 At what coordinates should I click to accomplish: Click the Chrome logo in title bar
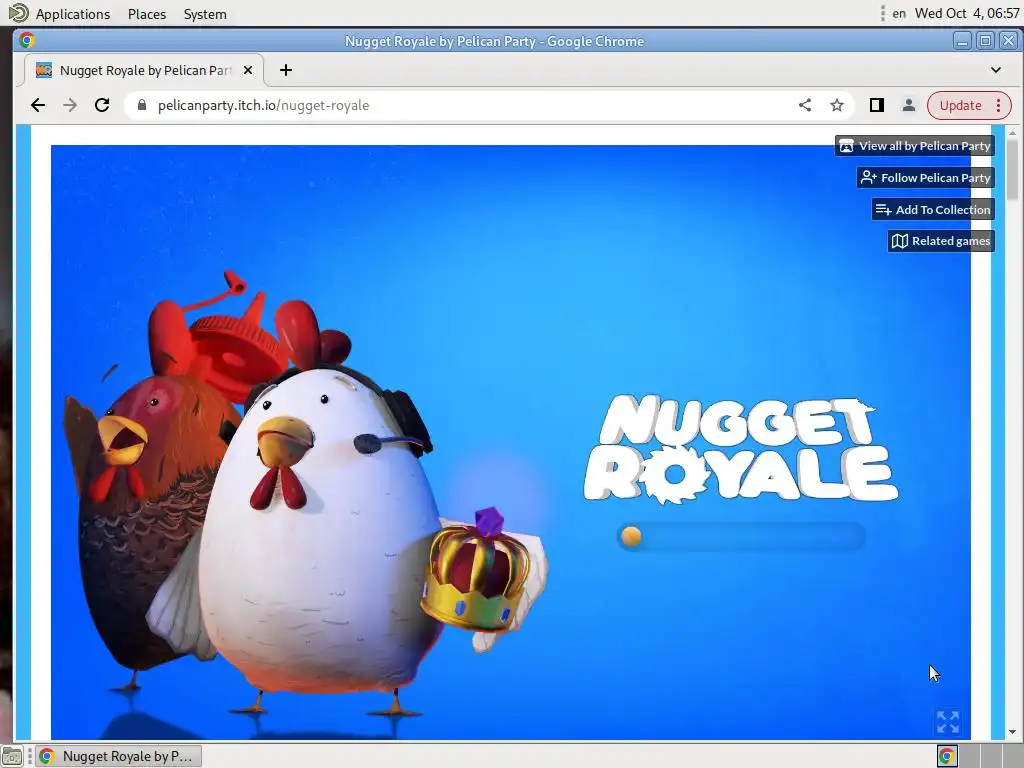[27, 40]
